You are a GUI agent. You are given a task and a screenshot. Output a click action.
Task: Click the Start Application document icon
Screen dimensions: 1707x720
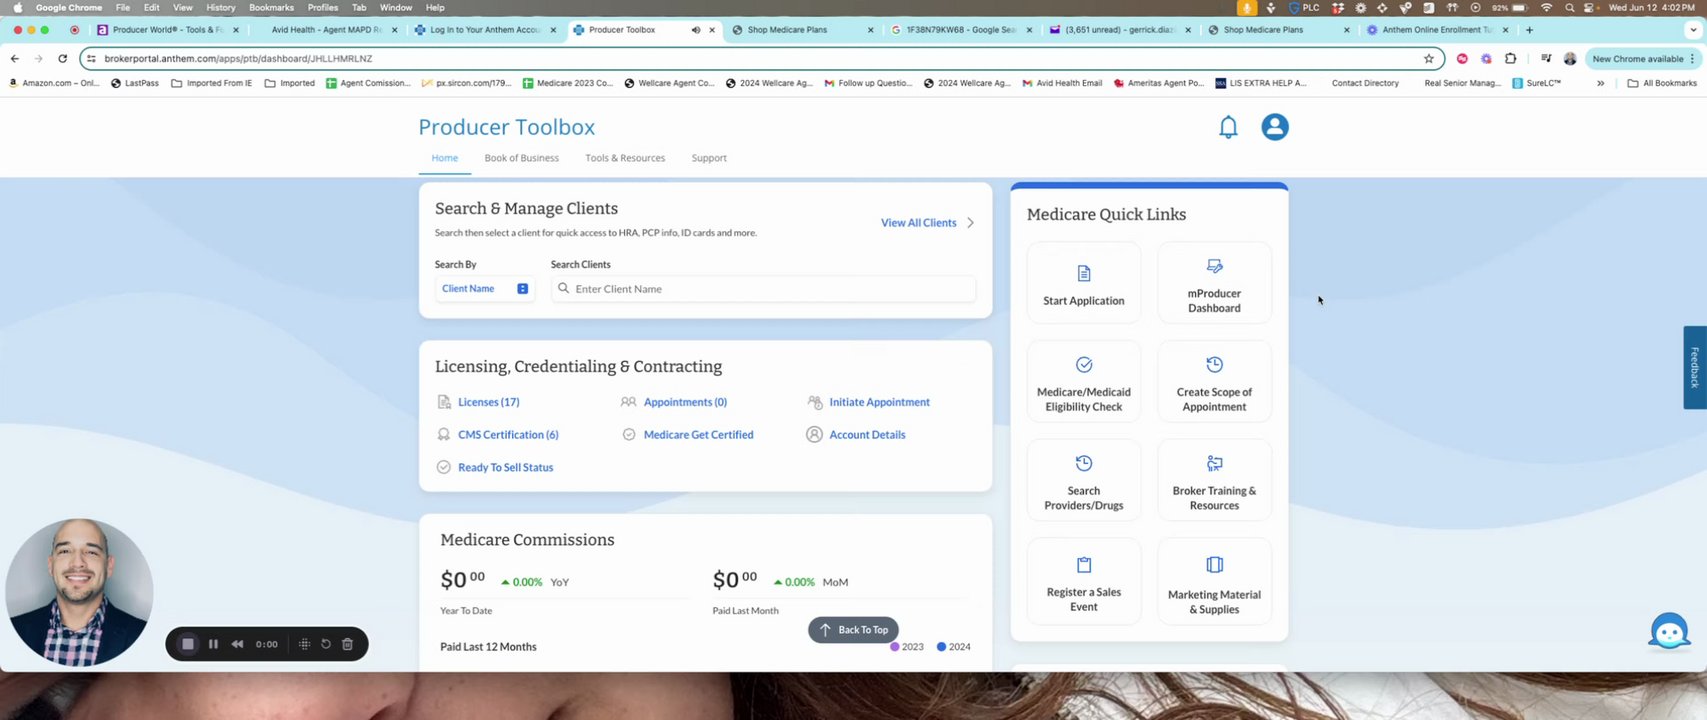click(1084, 273)
